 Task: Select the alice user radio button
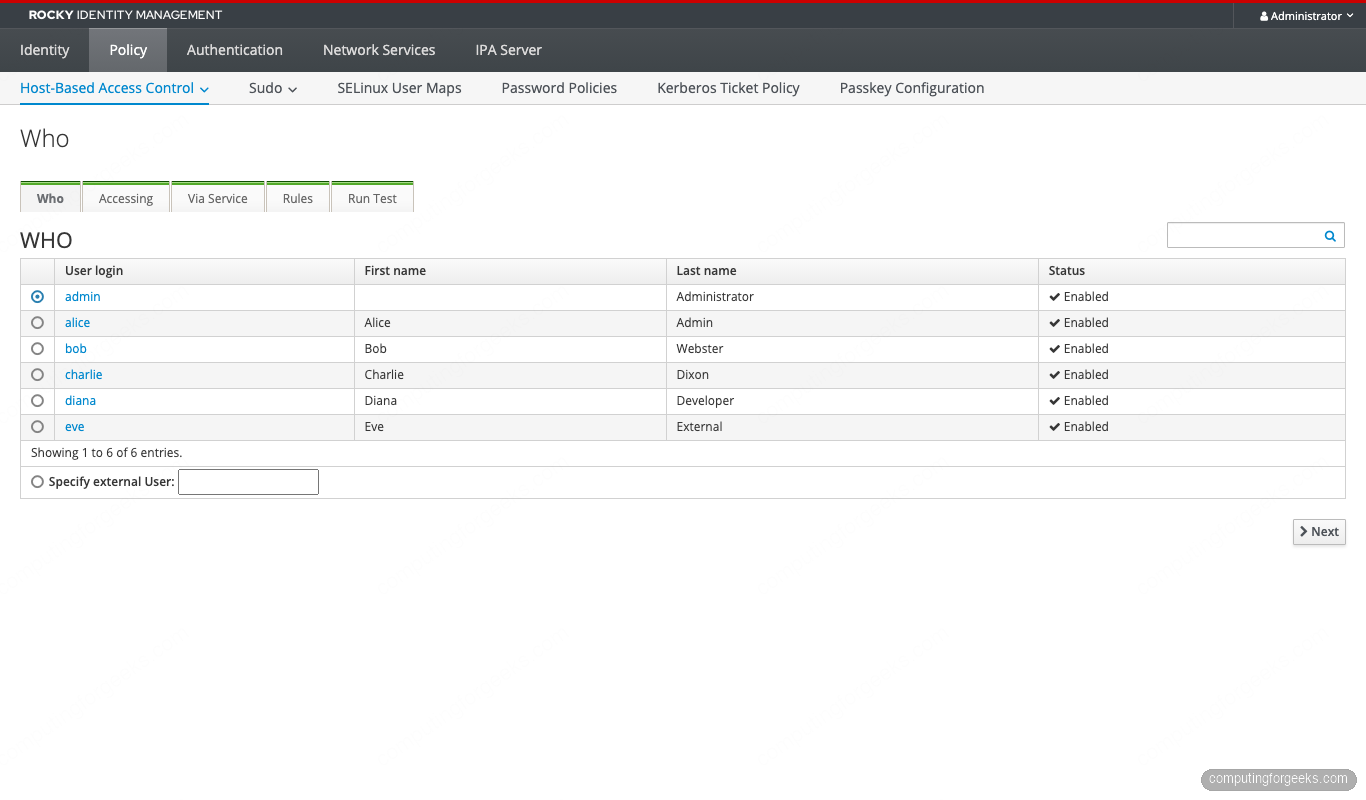click(x=38, y=323)
